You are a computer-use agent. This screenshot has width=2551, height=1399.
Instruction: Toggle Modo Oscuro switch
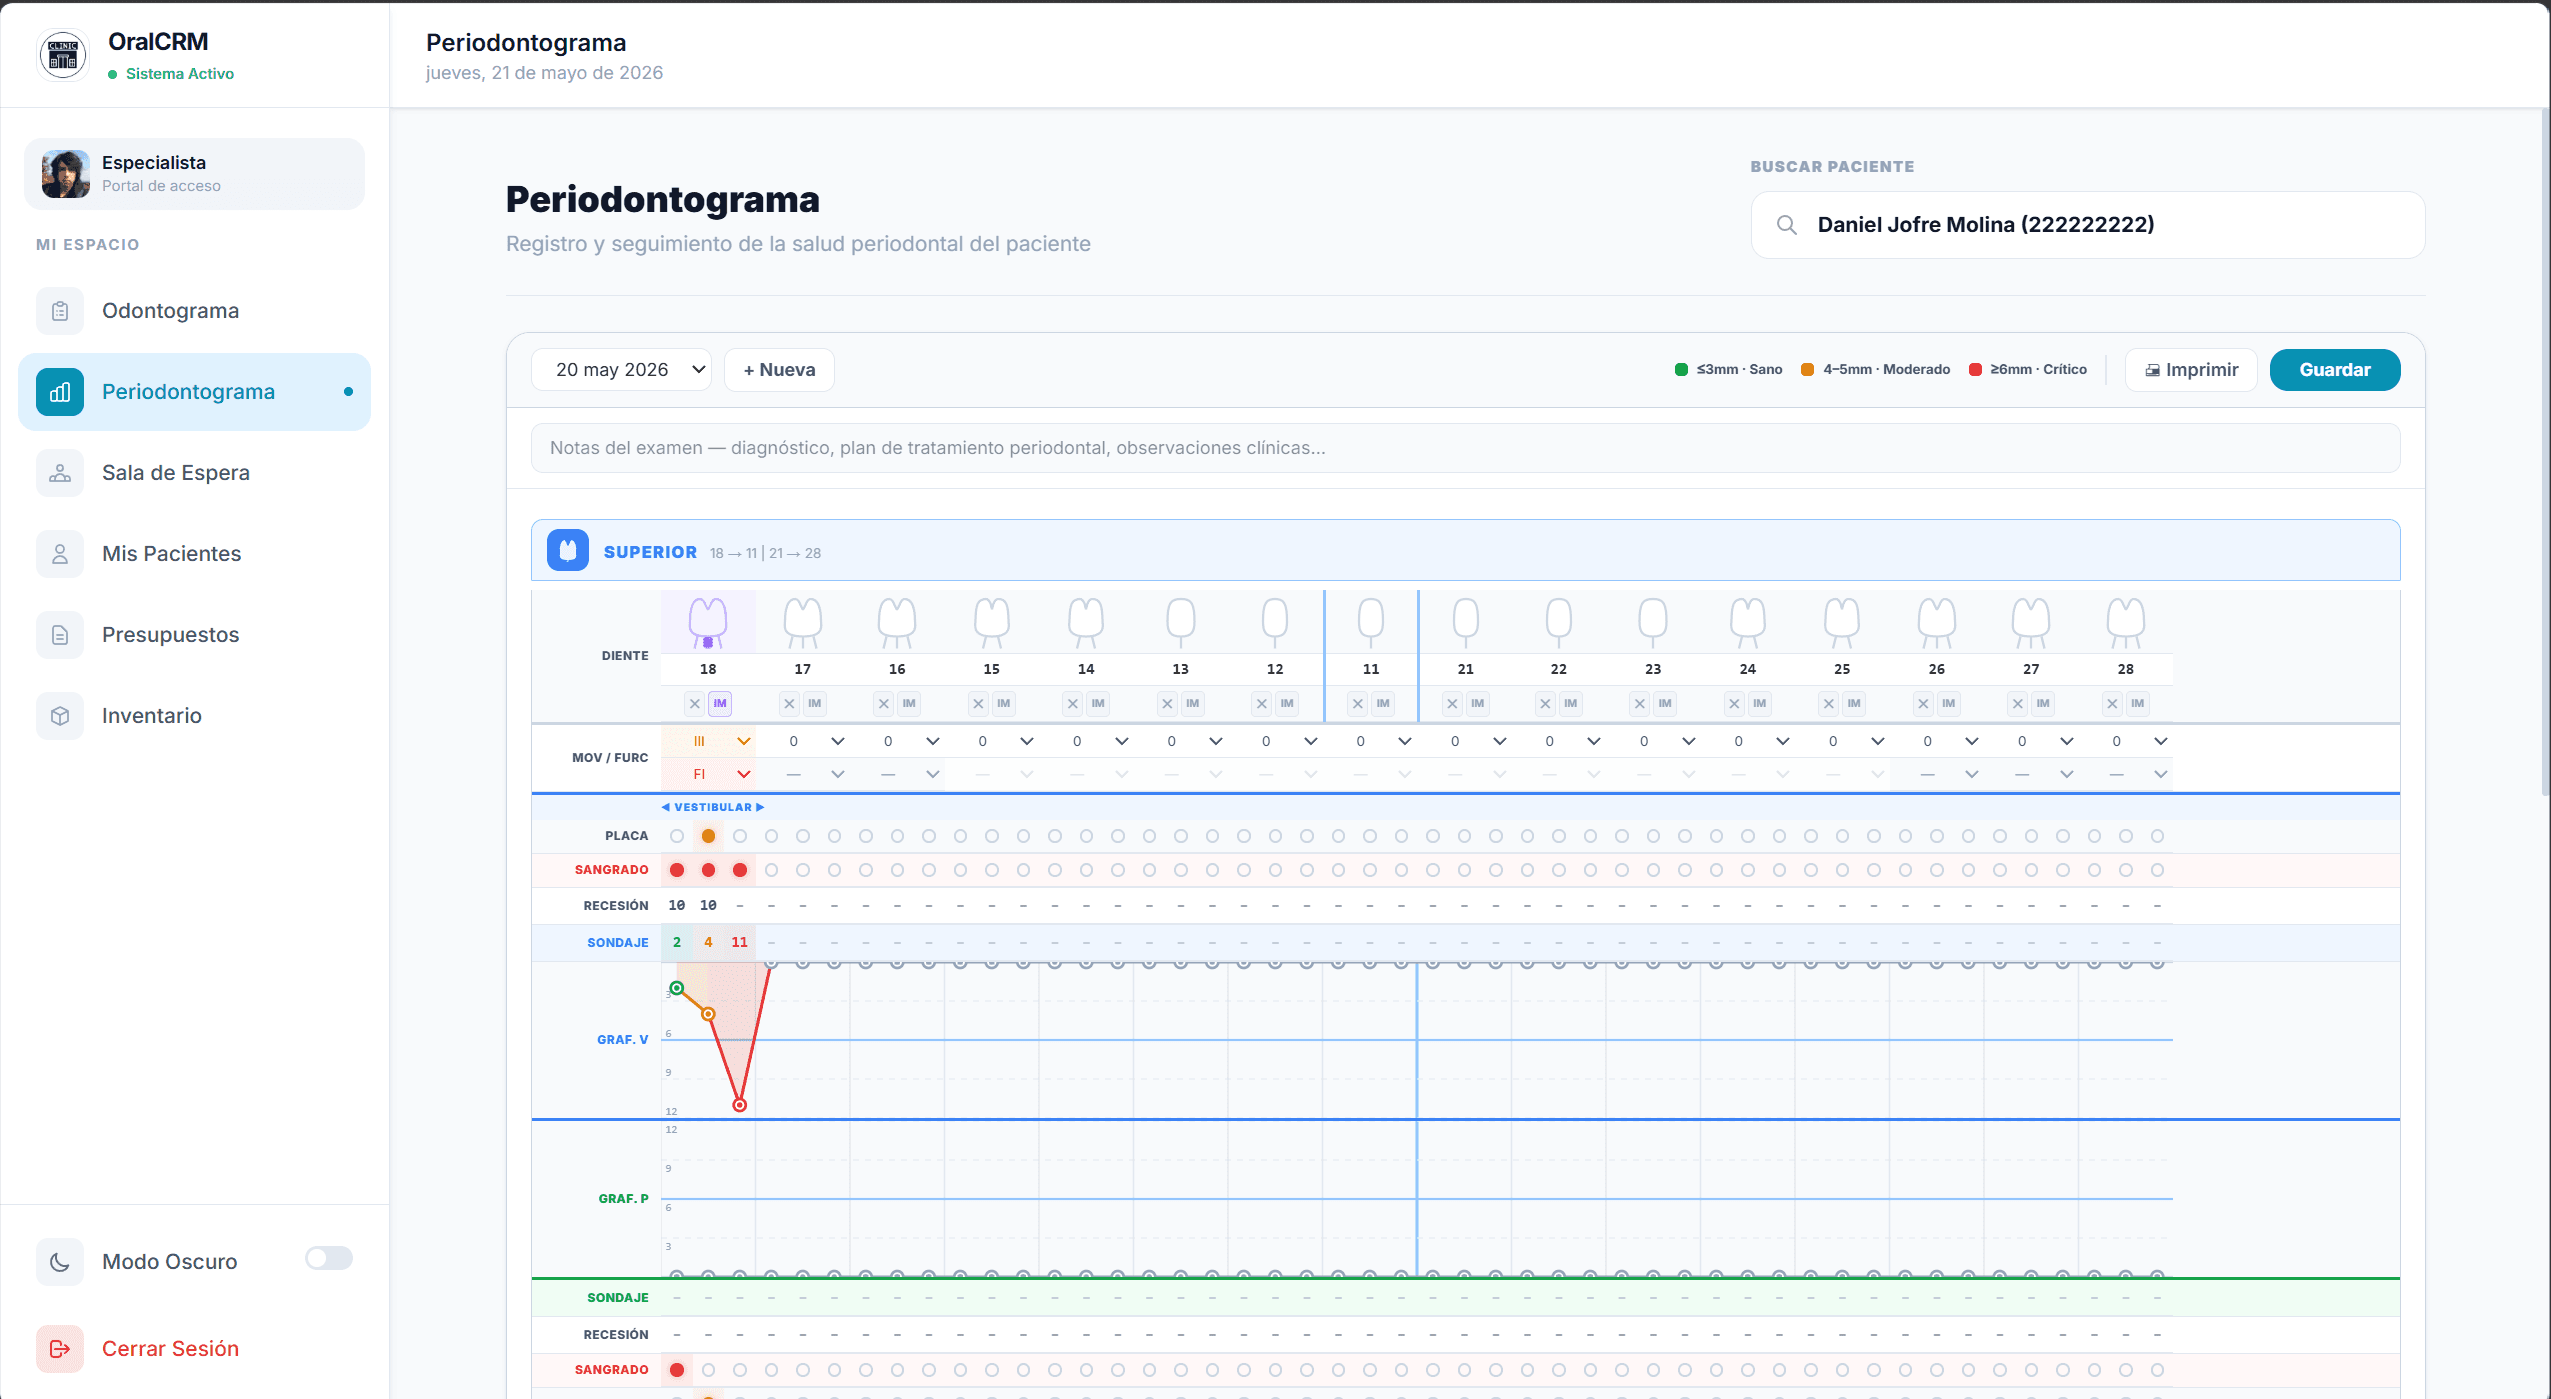pyautogui.click(x=329, y=1258)
